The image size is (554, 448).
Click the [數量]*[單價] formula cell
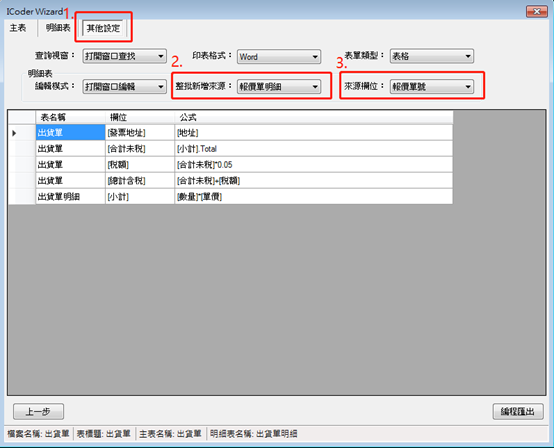[313, 196]
